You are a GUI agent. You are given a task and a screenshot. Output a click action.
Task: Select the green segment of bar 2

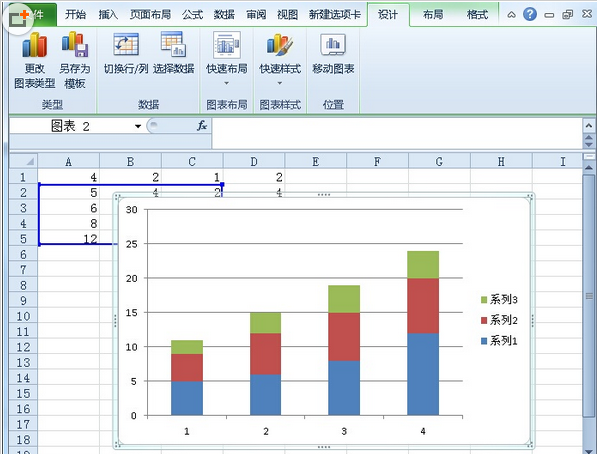pyautogui.click(x=265, y=323)
